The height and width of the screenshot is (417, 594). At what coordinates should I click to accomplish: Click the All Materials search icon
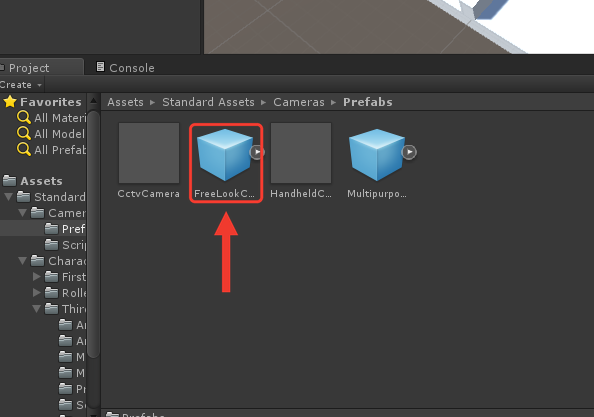point(23,117)
